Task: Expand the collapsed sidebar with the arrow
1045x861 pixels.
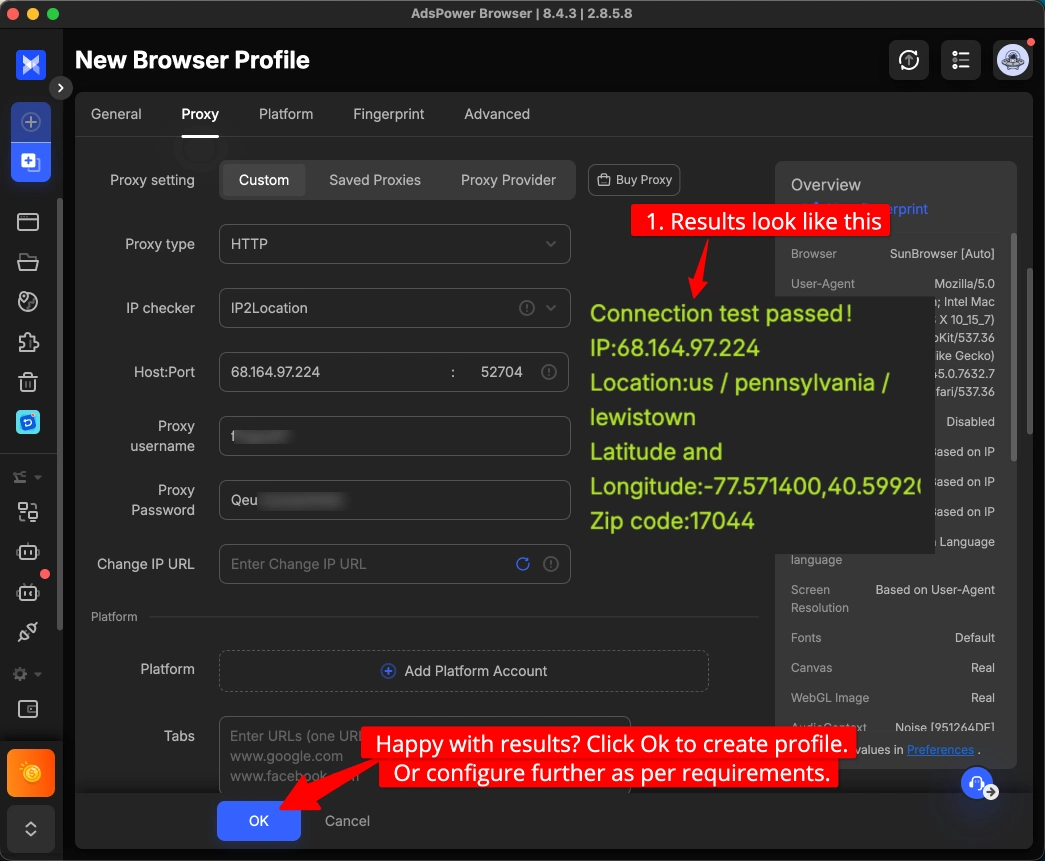Action: [61, 87]
